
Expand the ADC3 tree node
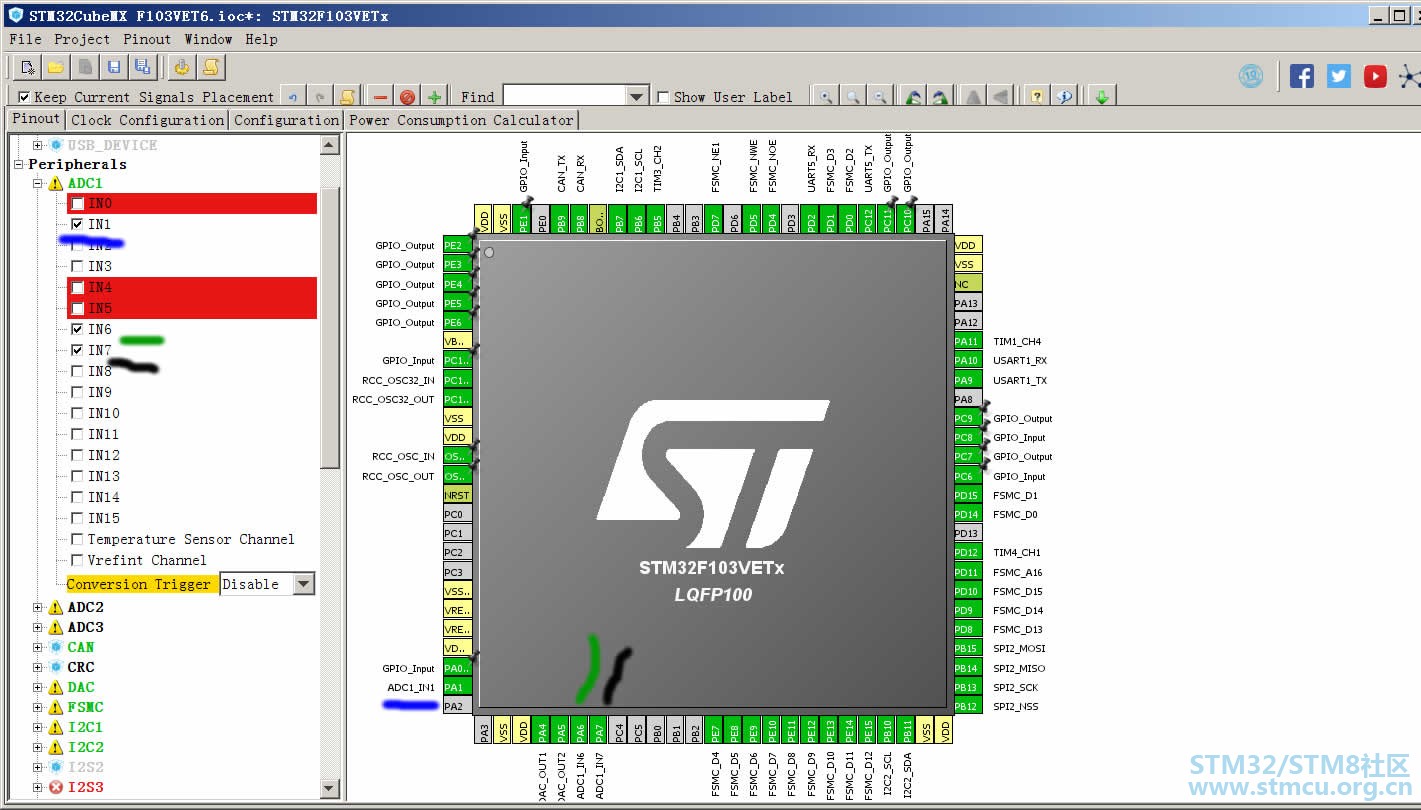tap(38, 627)
